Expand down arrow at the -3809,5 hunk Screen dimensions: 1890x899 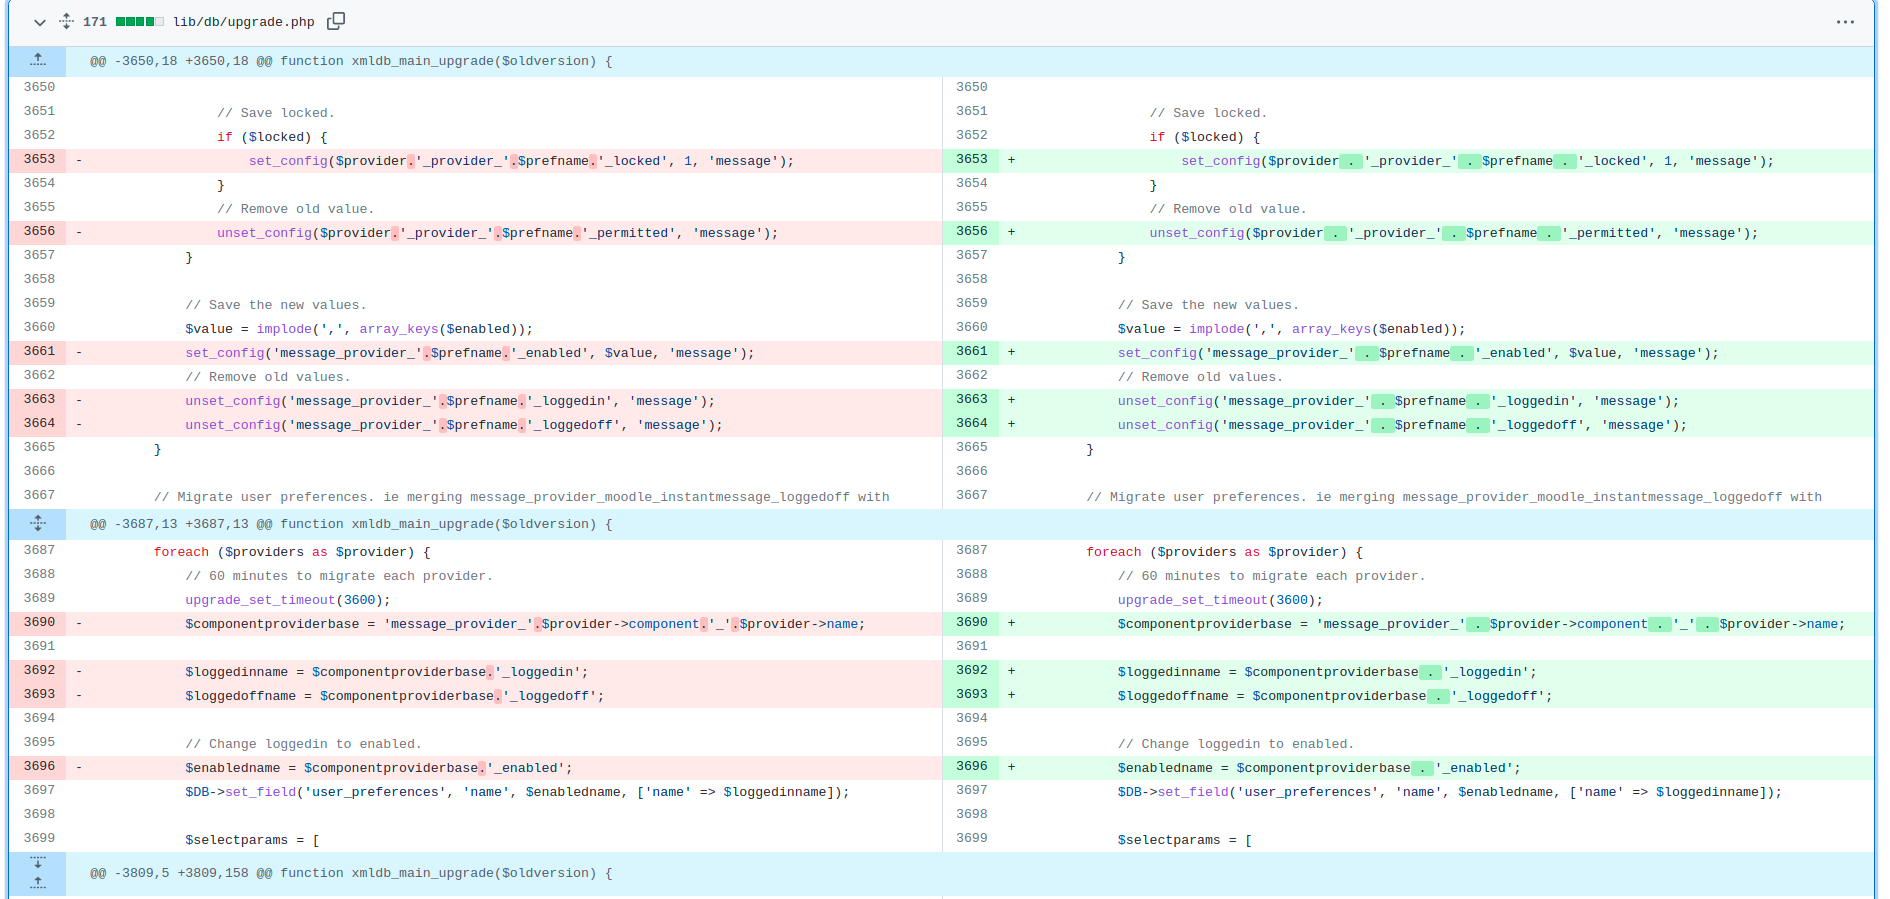click(38, 862)
